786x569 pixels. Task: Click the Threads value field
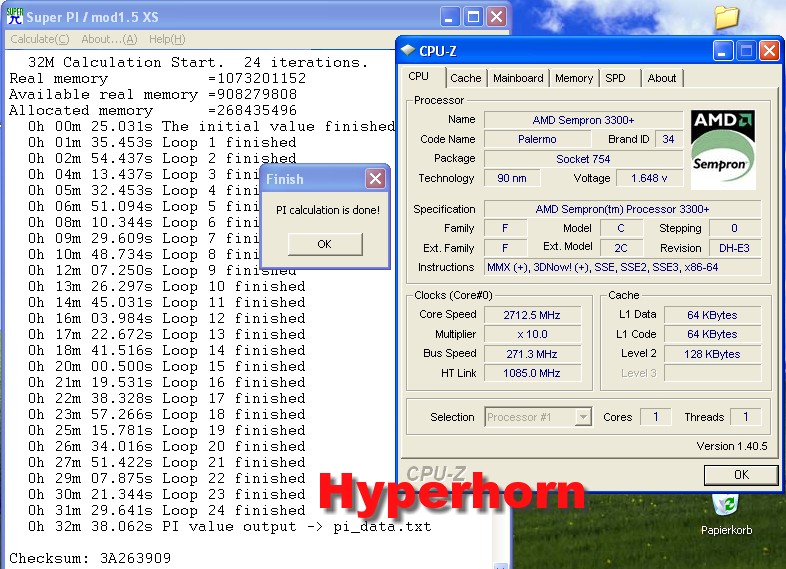(x=746, y=417)
